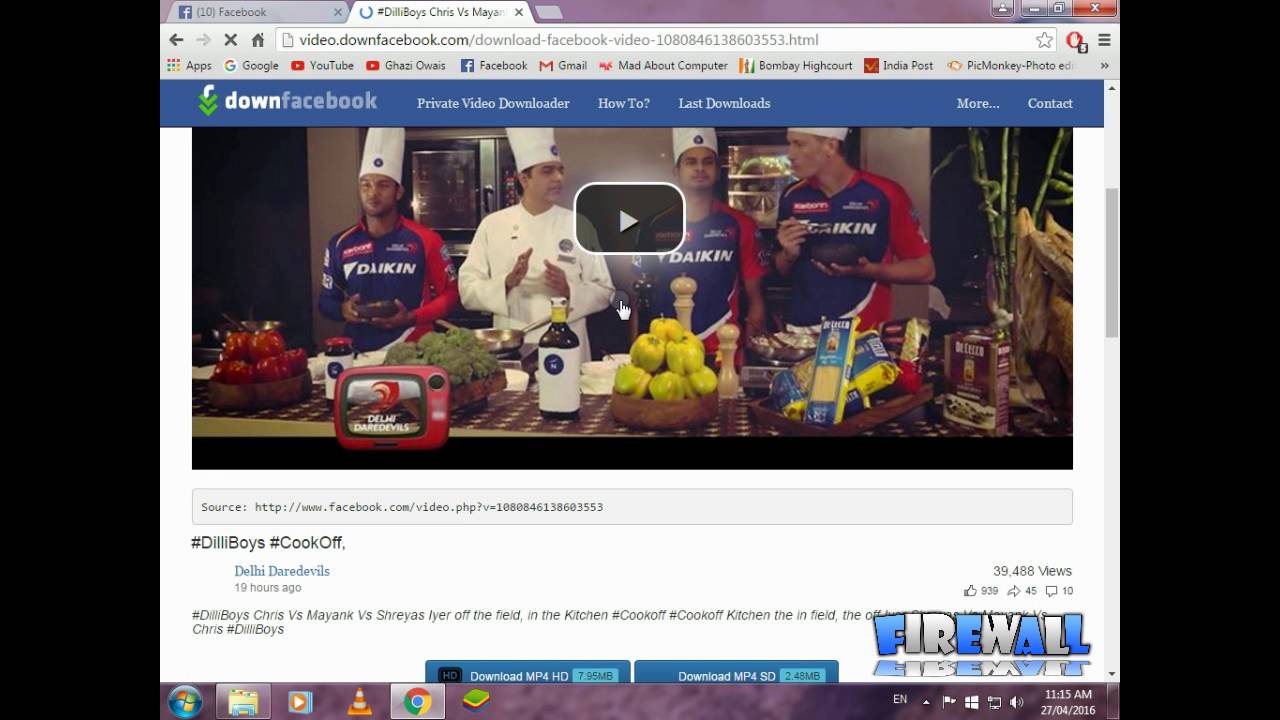
Task: Click the "39,488 Views" text
Action: coord(1032,571)
